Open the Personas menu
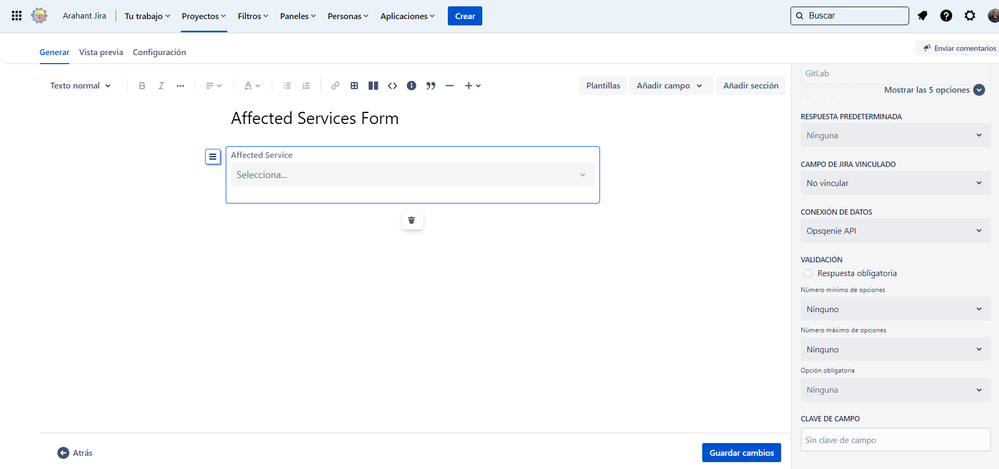Viewport: 999px width, 469px height. coord(348,16)
